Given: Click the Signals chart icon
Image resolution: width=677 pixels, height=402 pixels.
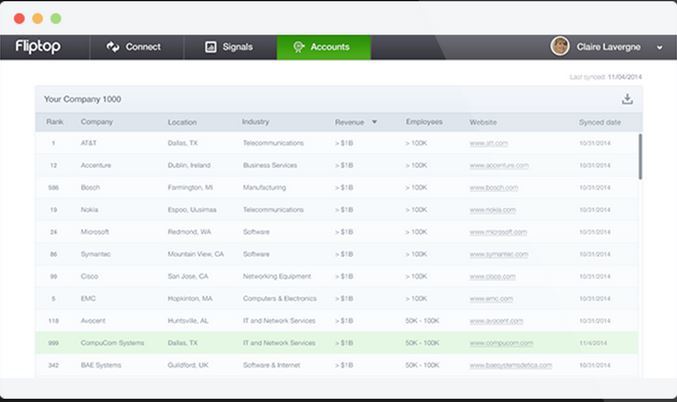Looking at the screenshot, I should click(211, 47).
